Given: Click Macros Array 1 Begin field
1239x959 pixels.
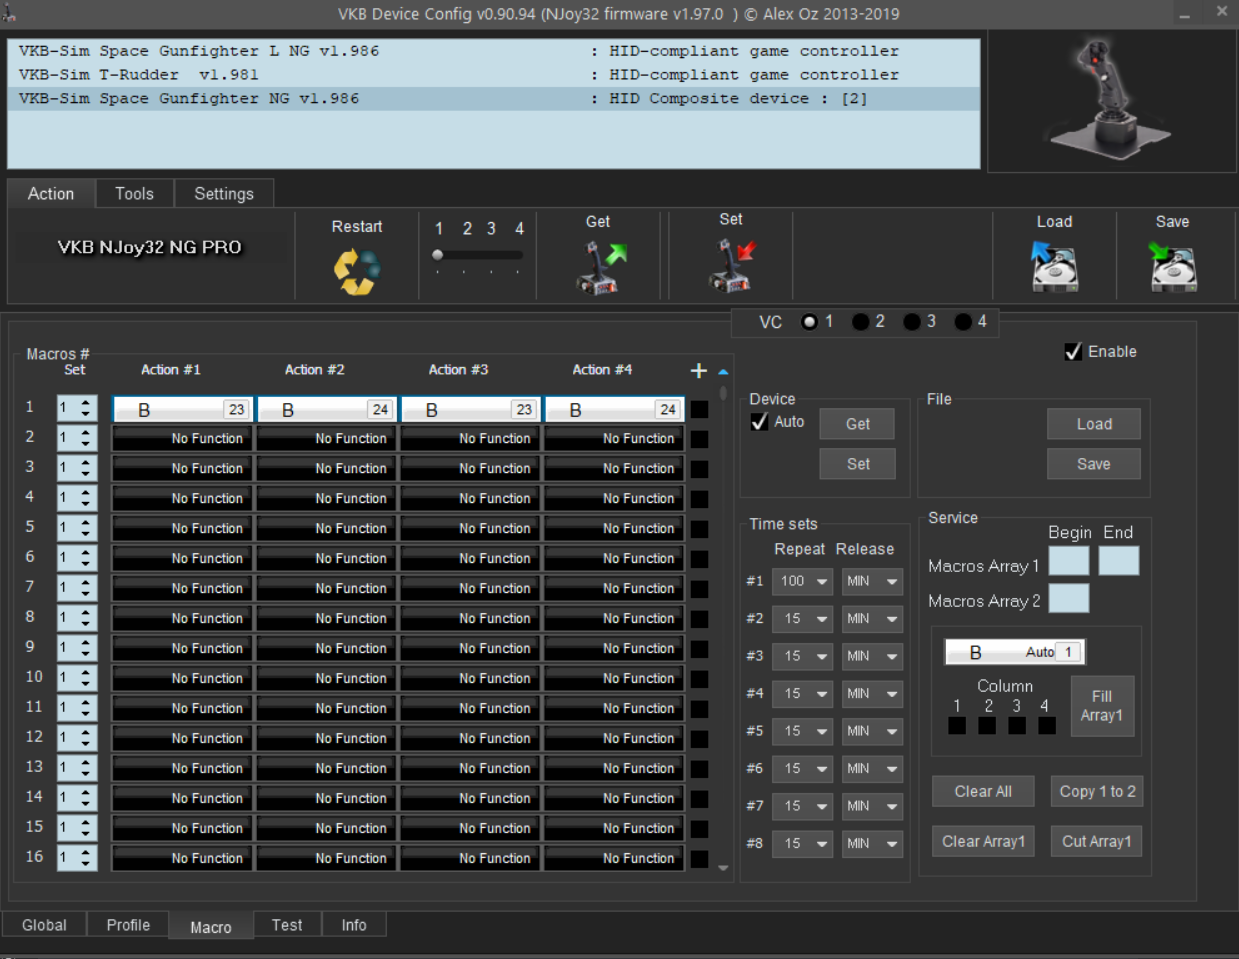Looking at the screenshot, I should [x=1069, y=561].
